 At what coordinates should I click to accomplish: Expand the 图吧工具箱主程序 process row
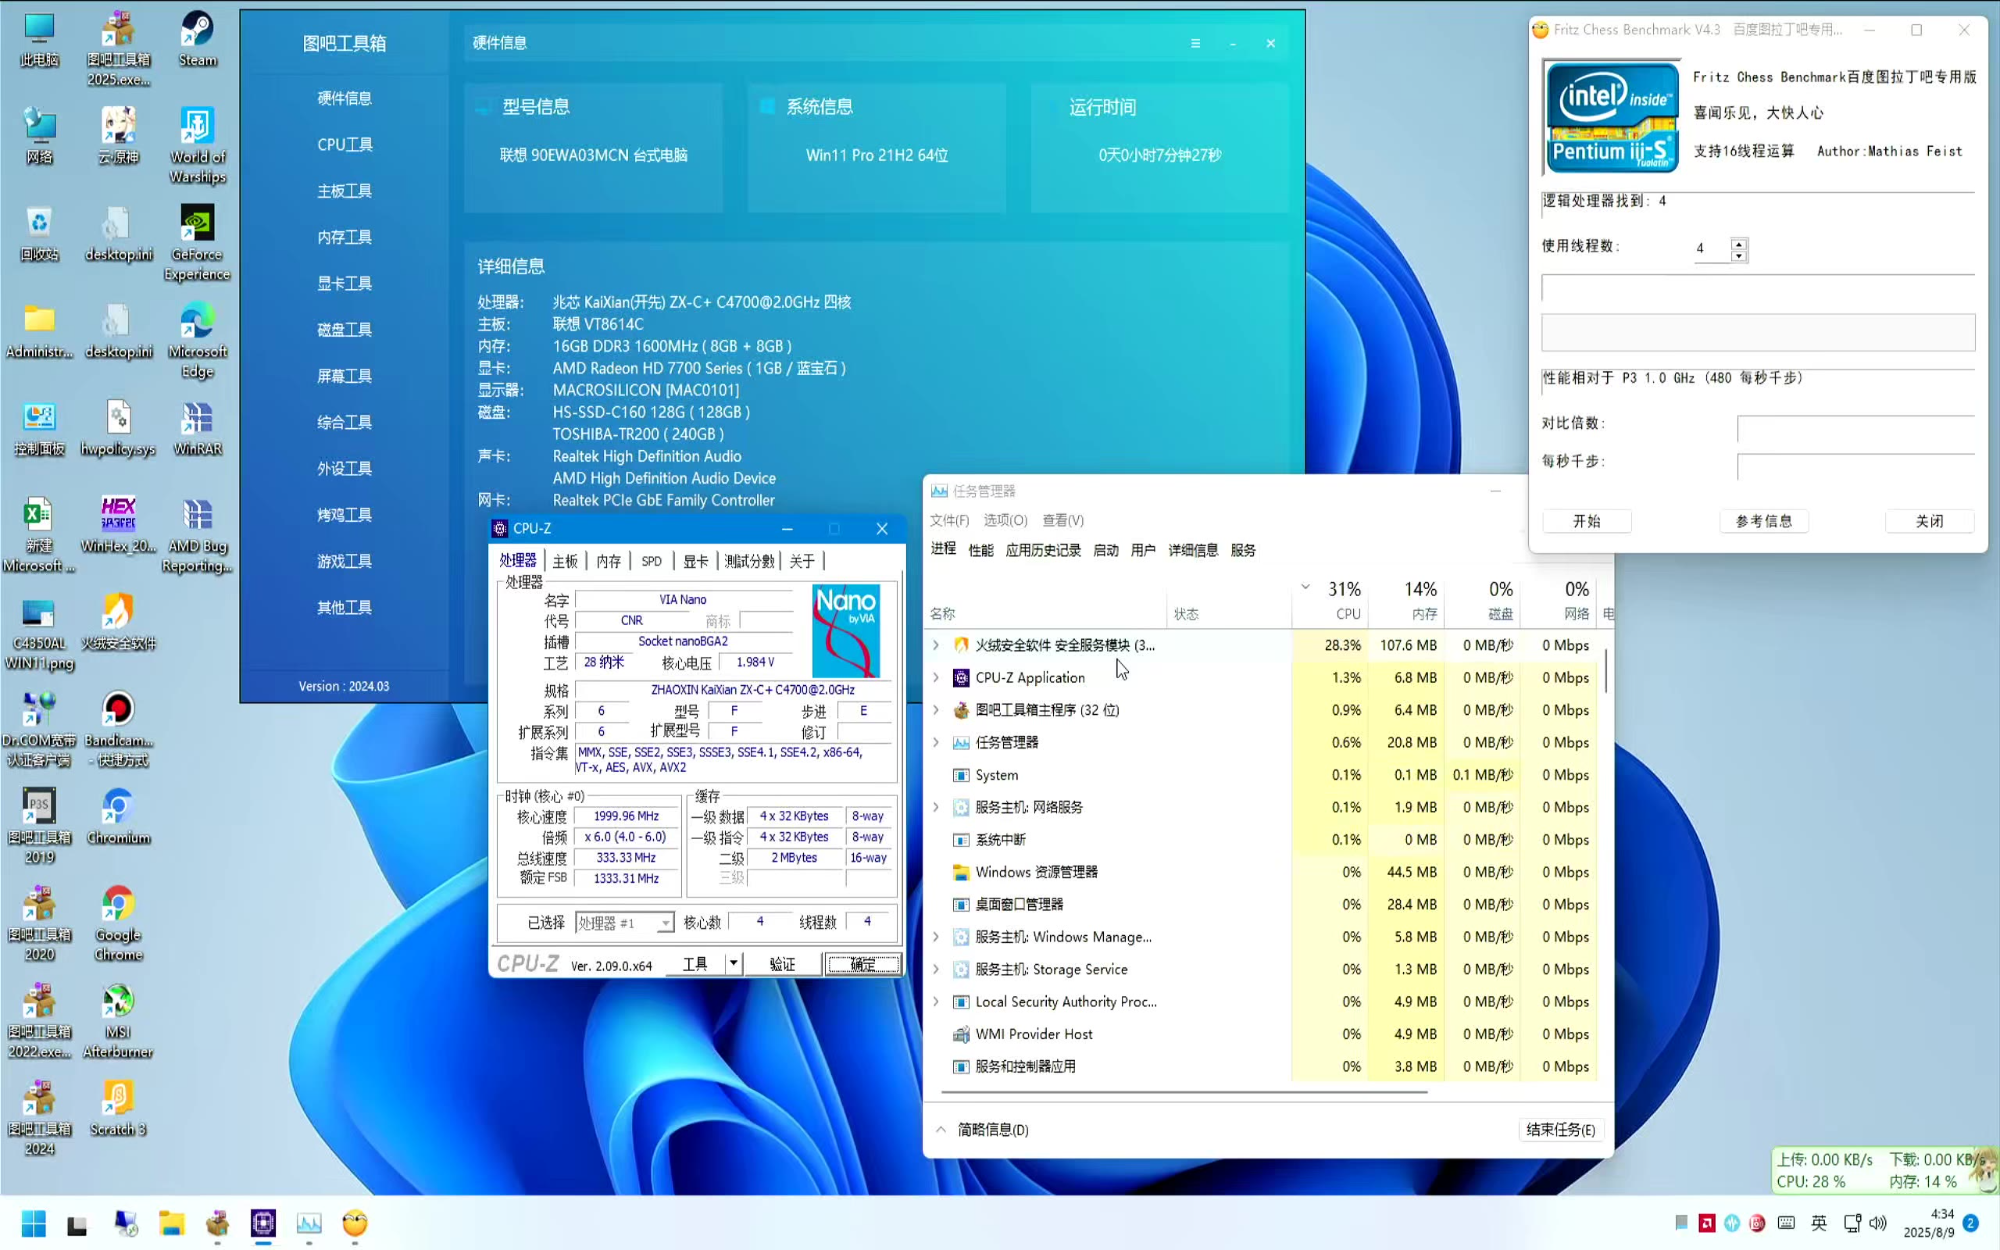click(x=936, y=710)
